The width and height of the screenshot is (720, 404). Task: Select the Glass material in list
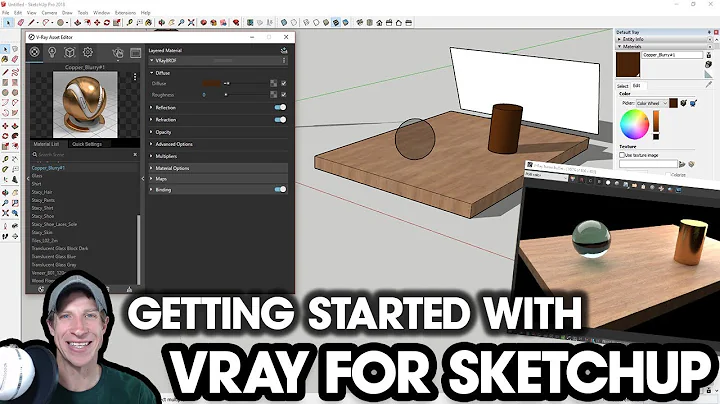tap(37, 176)
